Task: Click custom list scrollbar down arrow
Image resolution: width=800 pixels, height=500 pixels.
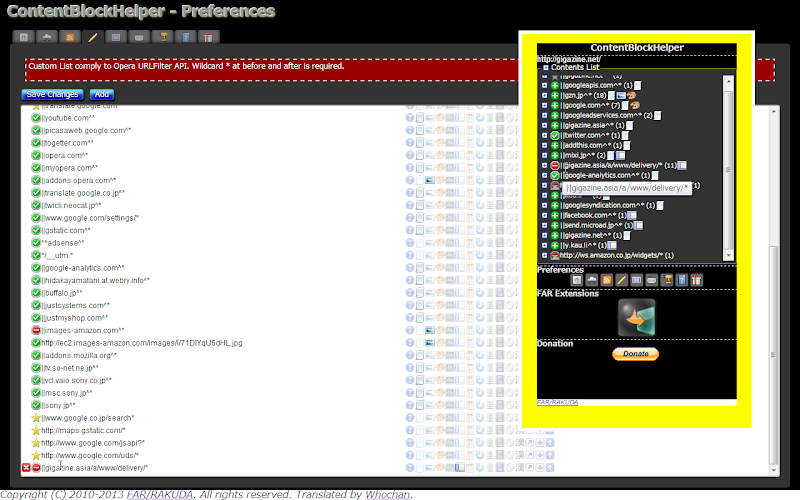Action: point(774,470)
